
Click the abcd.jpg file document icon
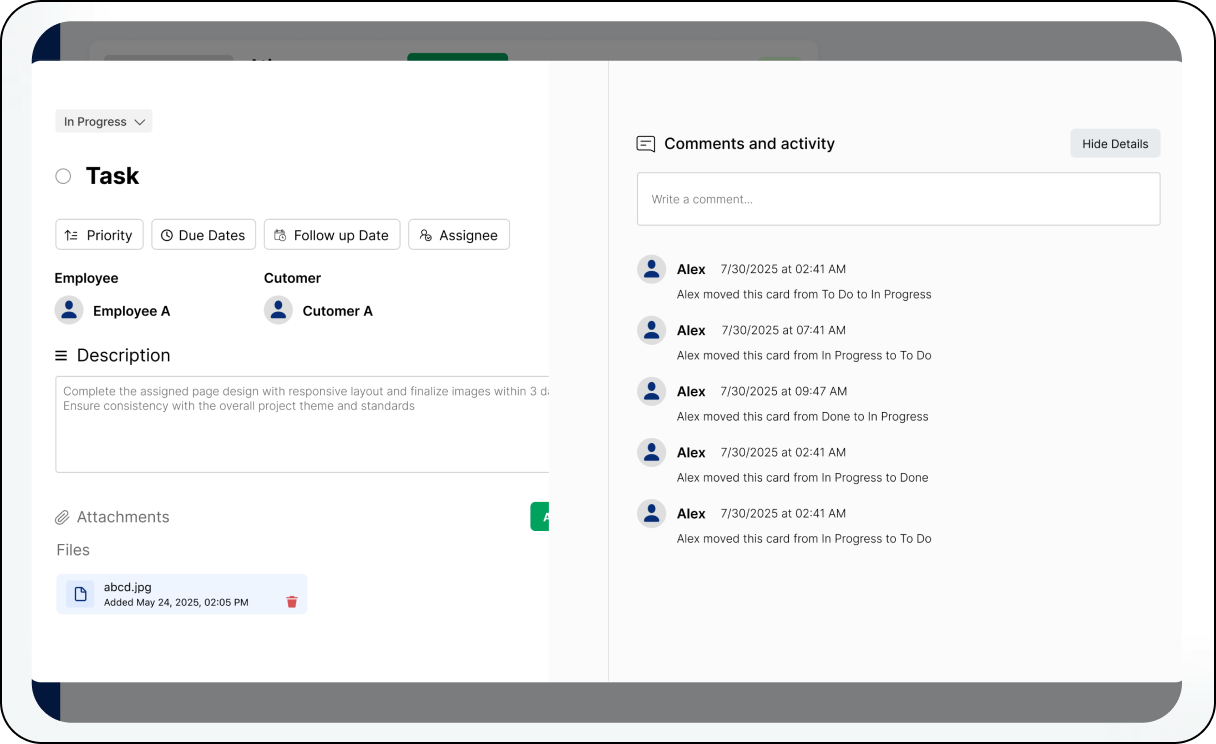[x=80, y=594]
